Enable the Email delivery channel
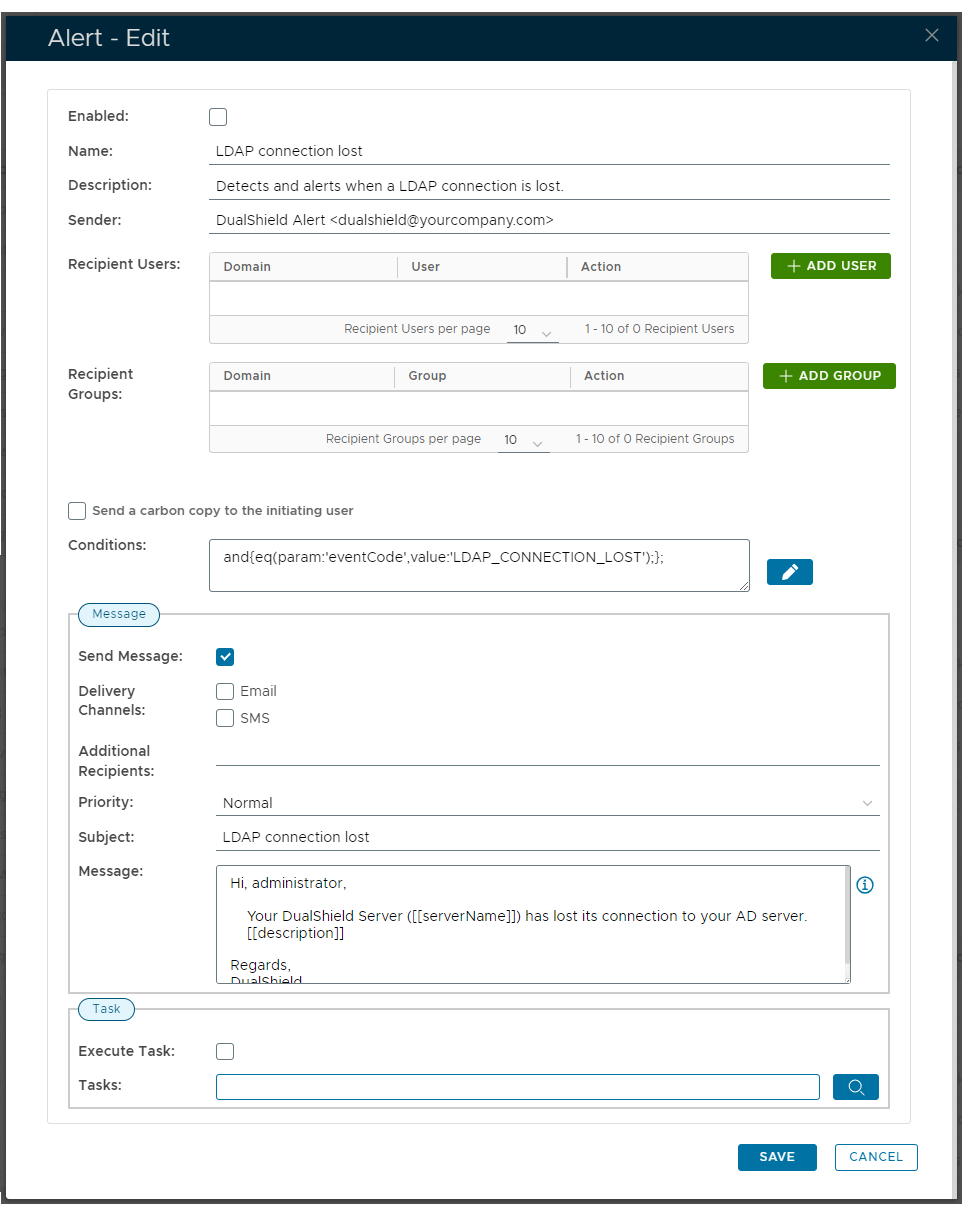Viewport: 965px width, 1205px height. (x=225, y=691)
